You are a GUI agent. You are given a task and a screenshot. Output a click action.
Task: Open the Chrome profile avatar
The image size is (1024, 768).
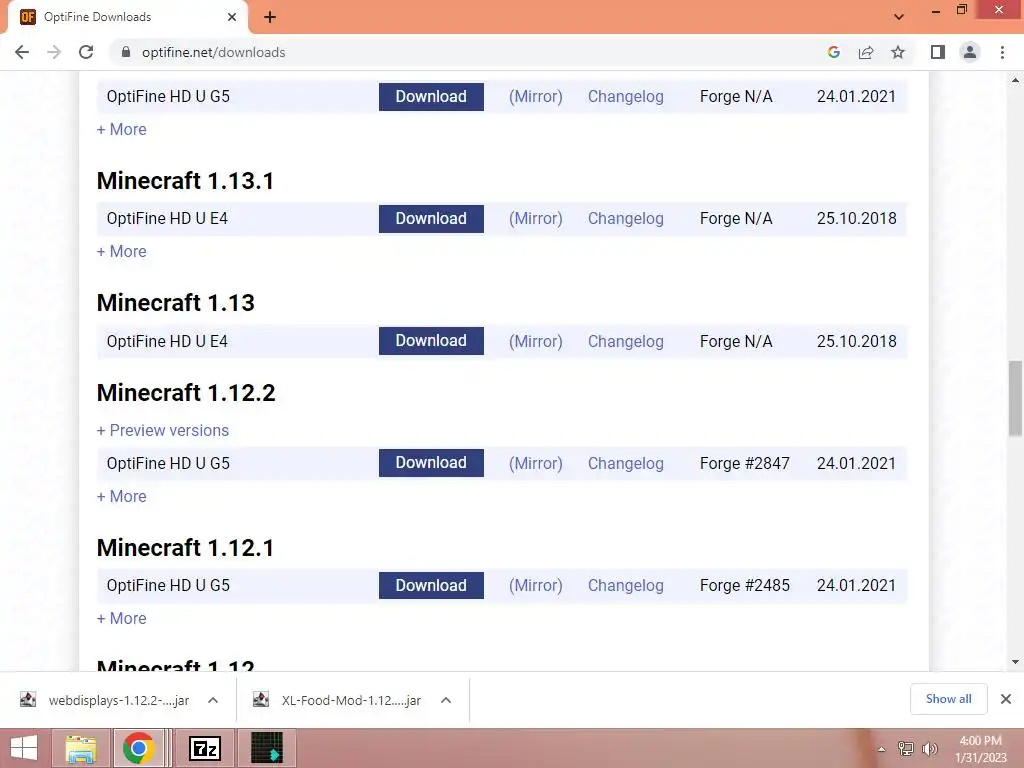(x=970, y=52)
